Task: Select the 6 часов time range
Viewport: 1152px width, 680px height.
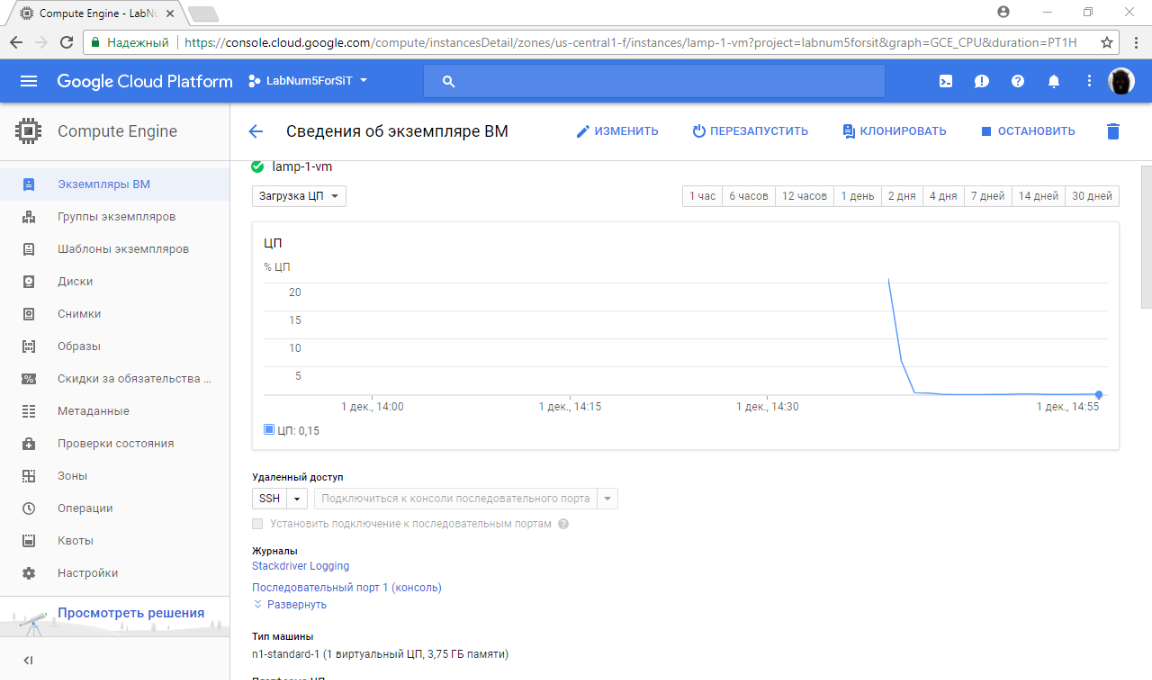Action: click(x=749, y=196)
